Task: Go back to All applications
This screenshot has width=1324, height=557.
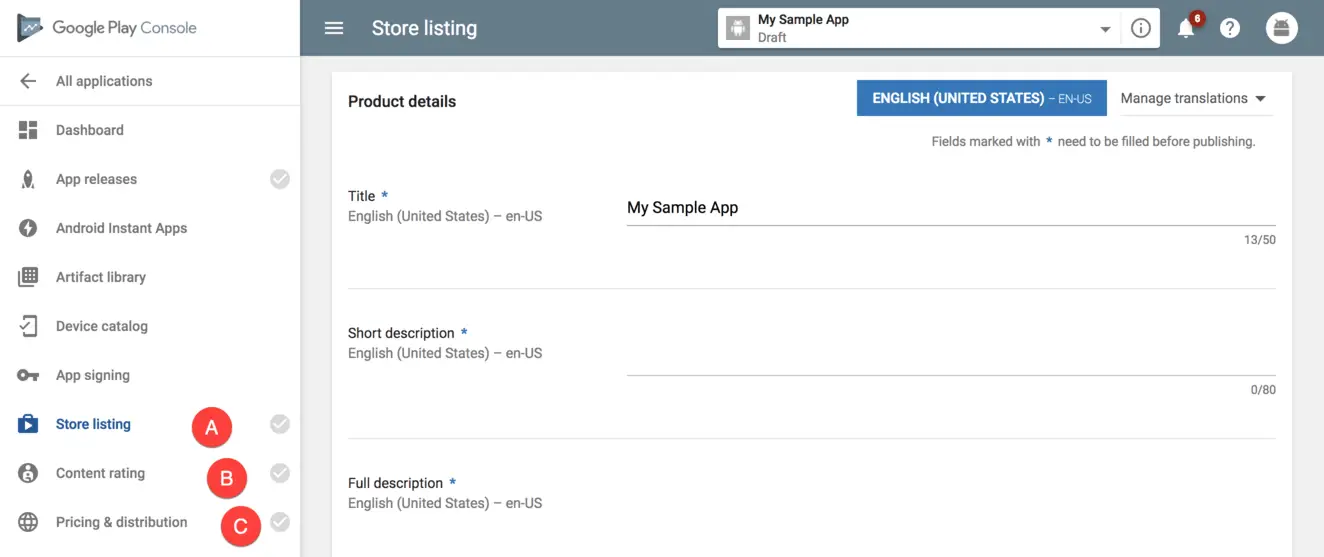Action: tap(103, 81)
